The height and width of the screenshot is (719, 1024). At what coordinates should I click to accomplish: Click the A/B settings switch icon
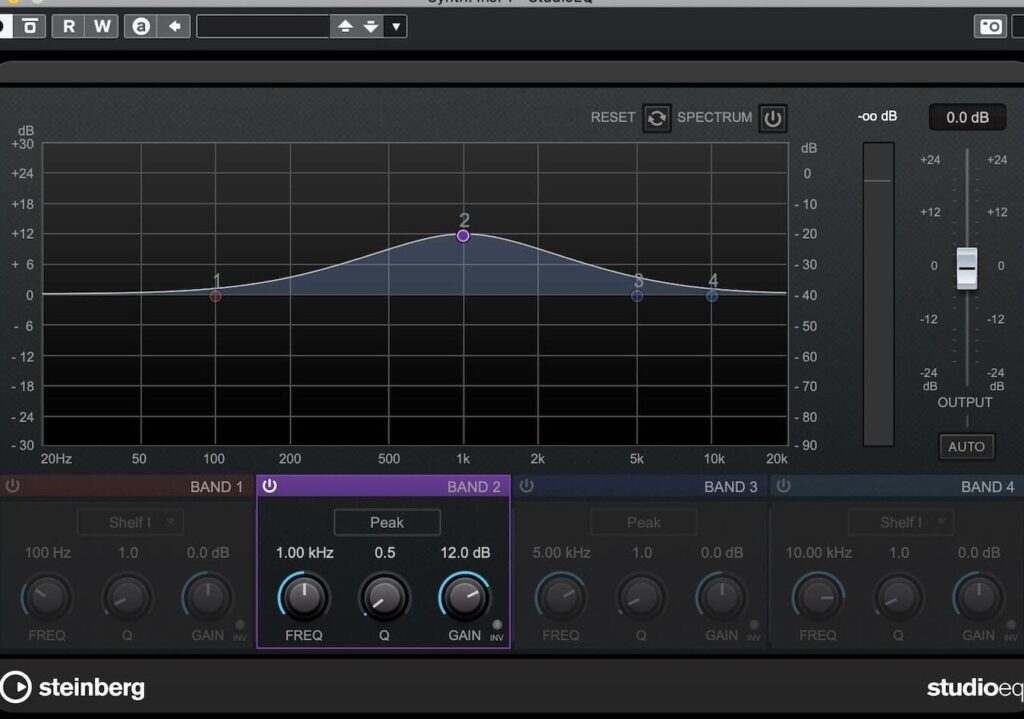pos(141,26)
